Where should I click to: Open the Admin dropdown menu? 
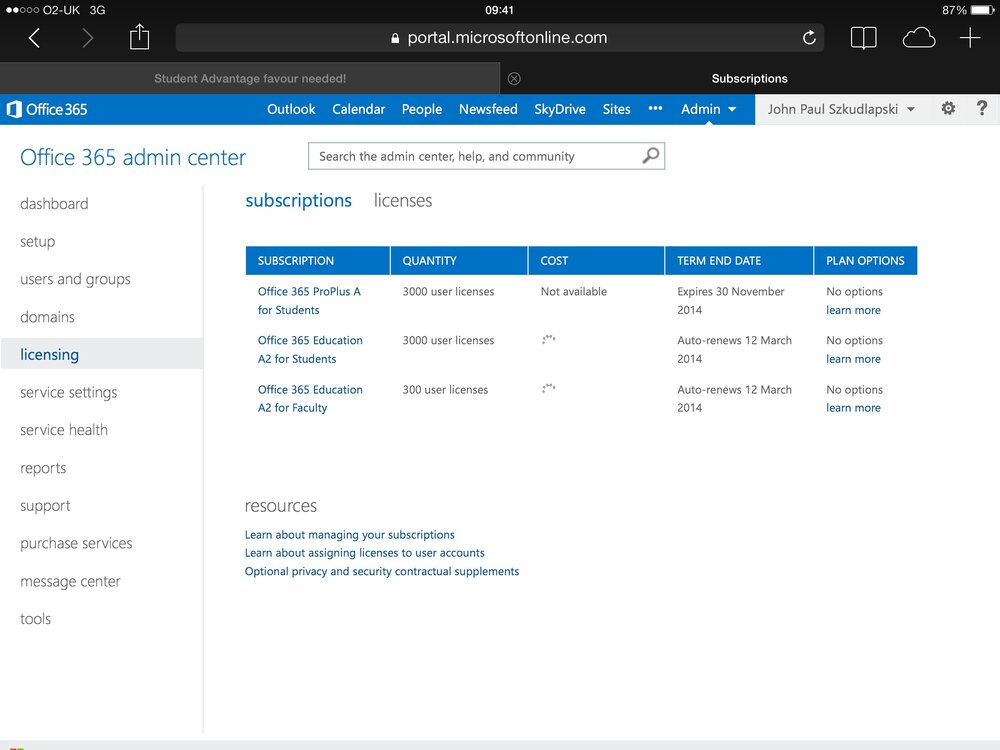(x=709, y=109)
